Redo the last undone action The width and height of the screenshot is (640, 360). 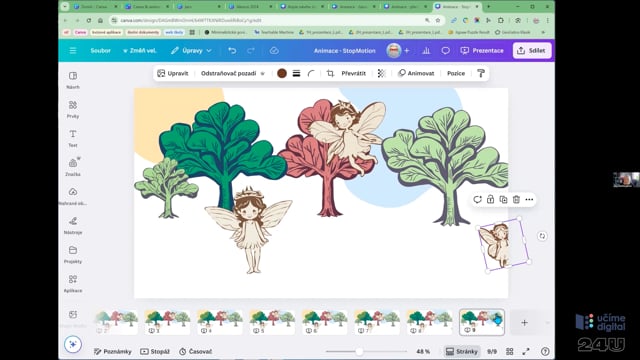click(x=251, y=51)
